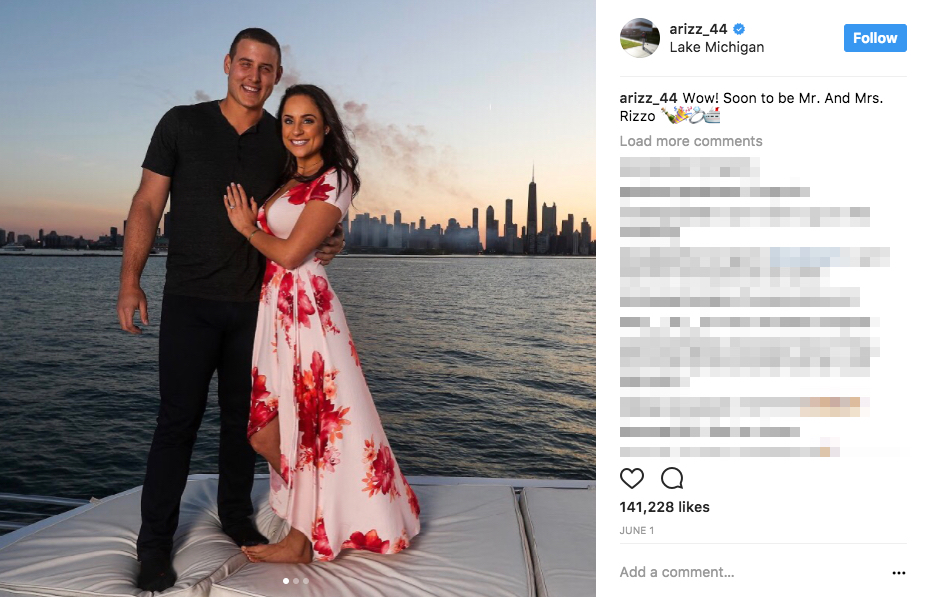
Task: Like the post with the heart icon
Action: 631,478
